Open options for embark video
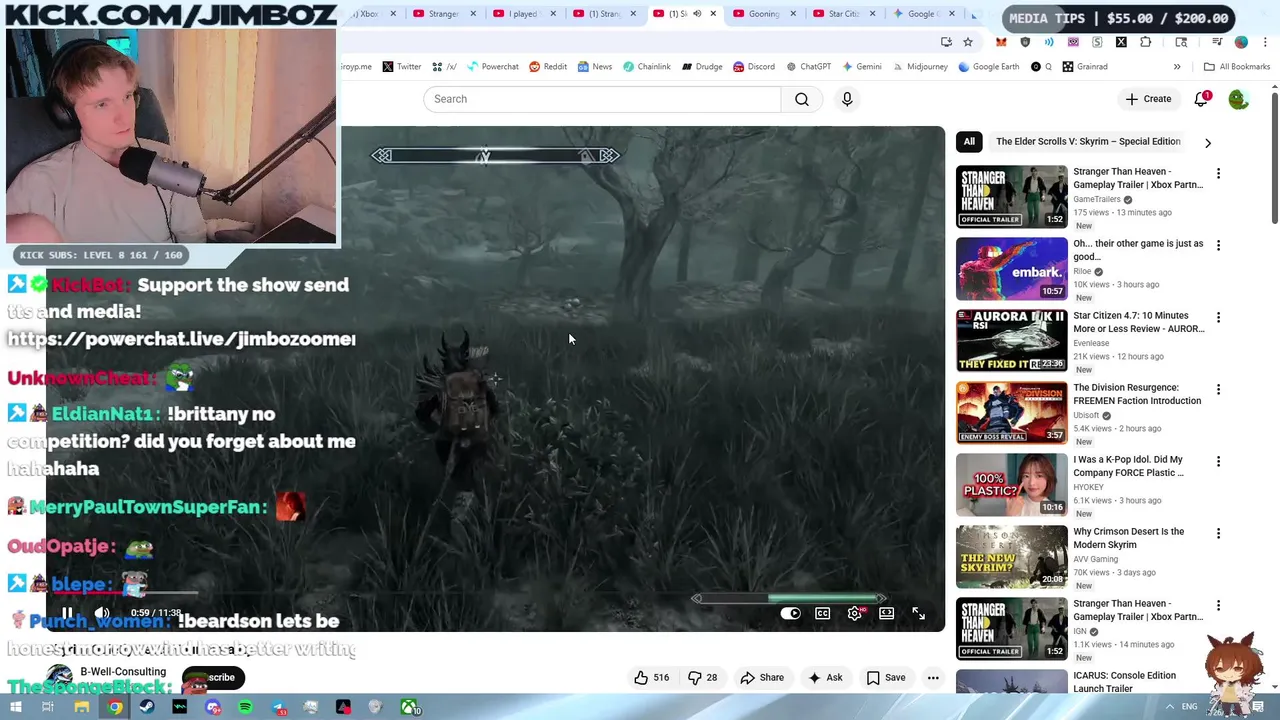The height and width of the screenshot is (720, 1280). pos(1218,245)
